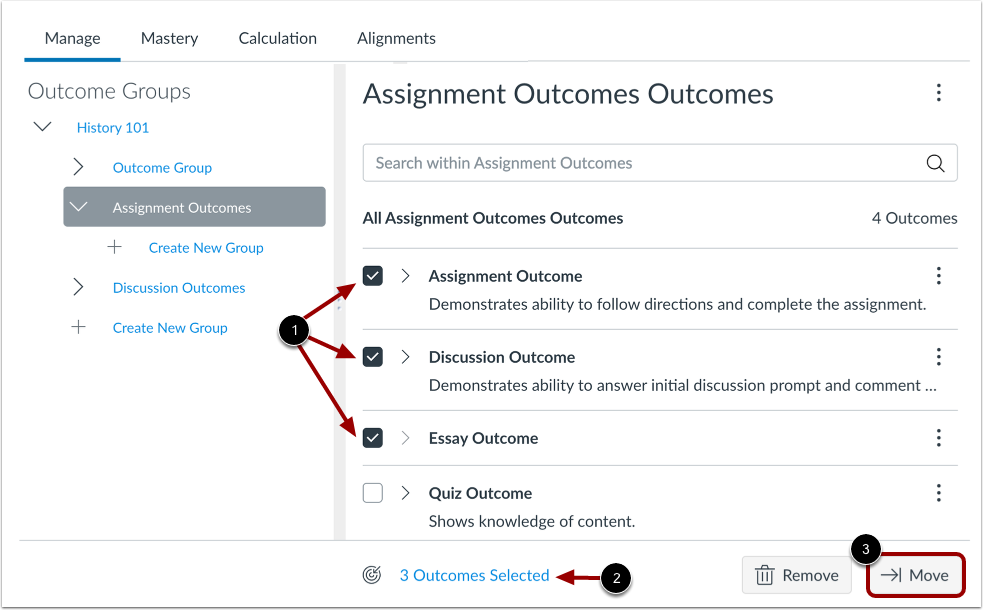Click the trash icon in the Remove button

click(765, 575)
